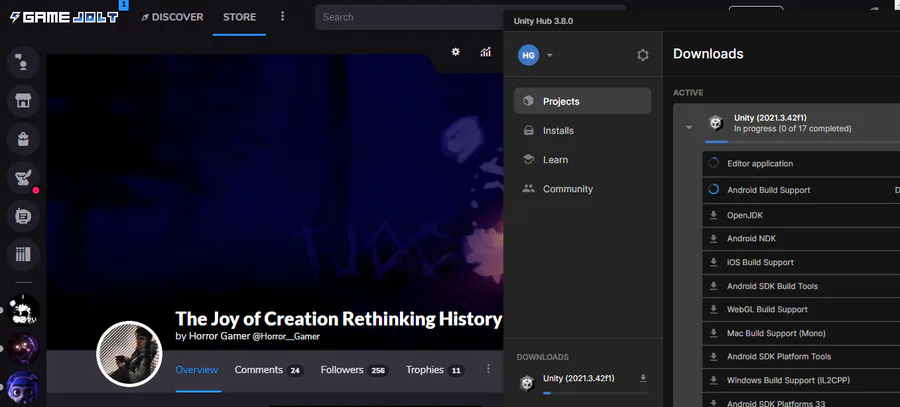The width and height of the screenshot is (900, 407).
Task: Click the Game Jolt logo
Action: 64,17
